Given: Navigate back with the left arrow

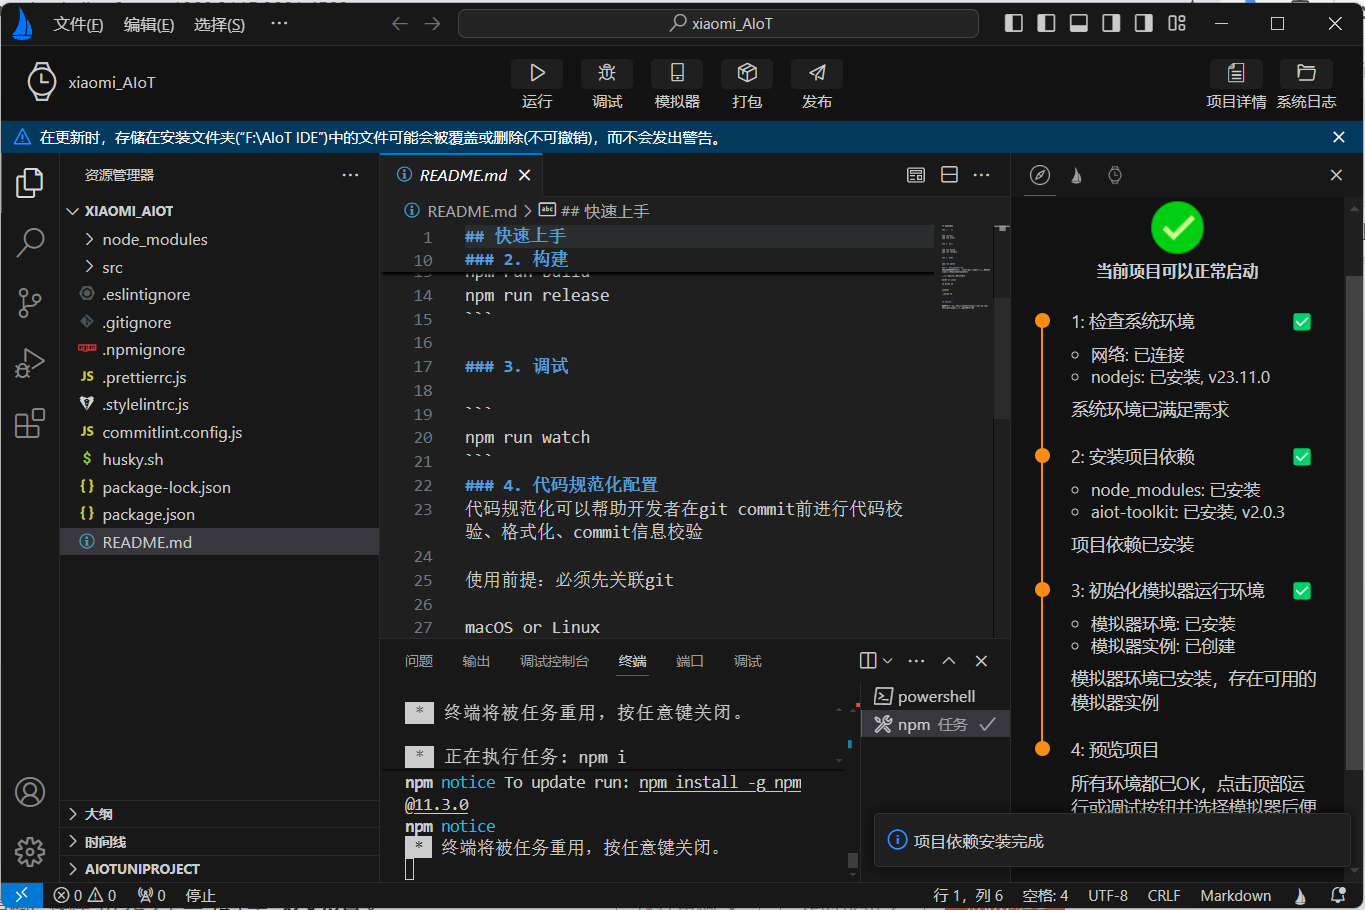Looking at the screenshot, I should (x=400, y=23).
